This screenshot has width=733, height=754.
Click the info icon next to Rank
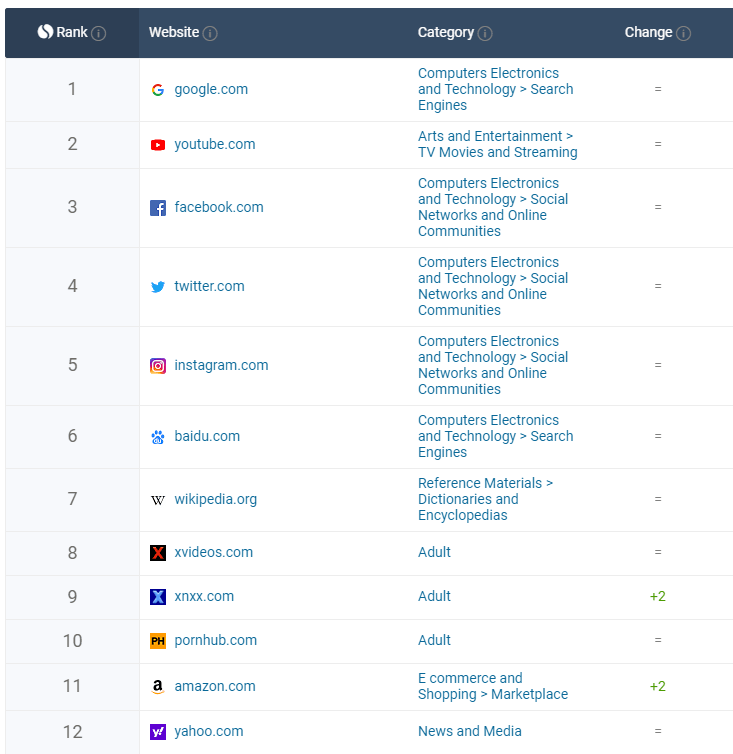99,33
